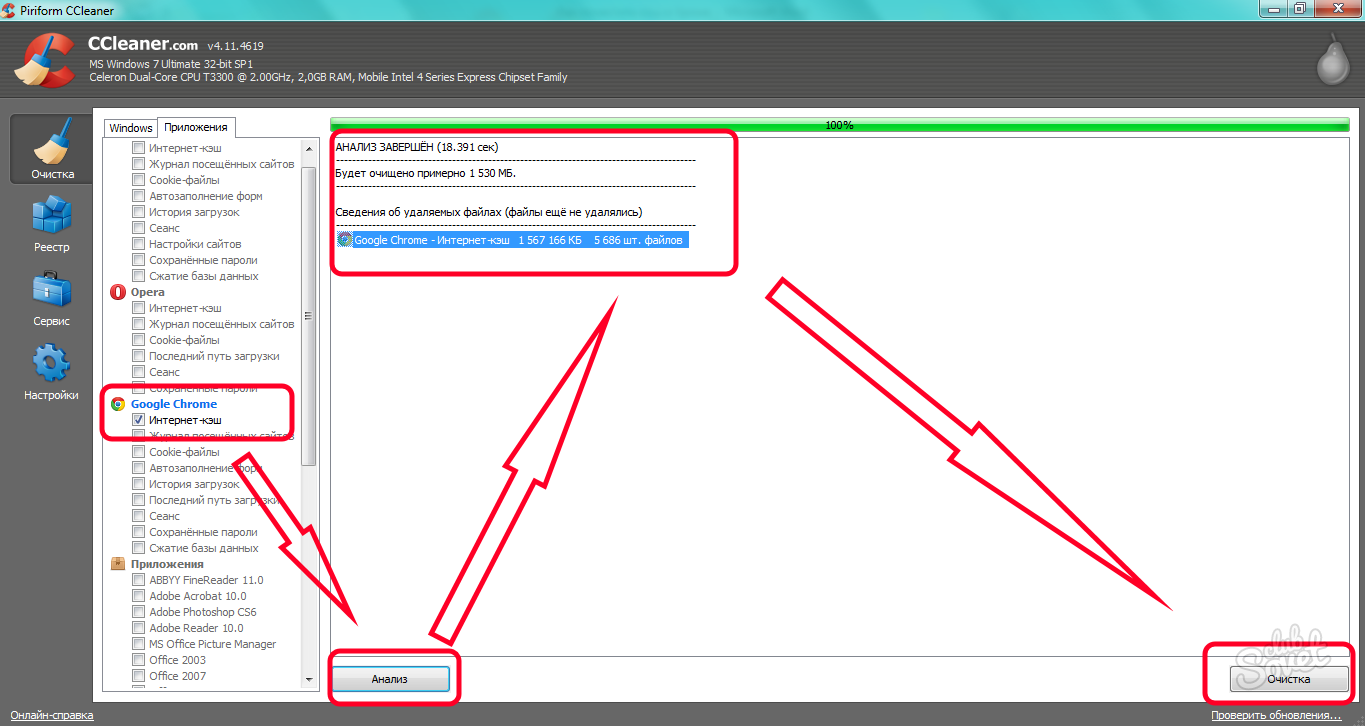Viewport: 1366px width, 726px height.
Task: Select Google Chrome - Интернет-кэш result row
Action: click(512, 240)
